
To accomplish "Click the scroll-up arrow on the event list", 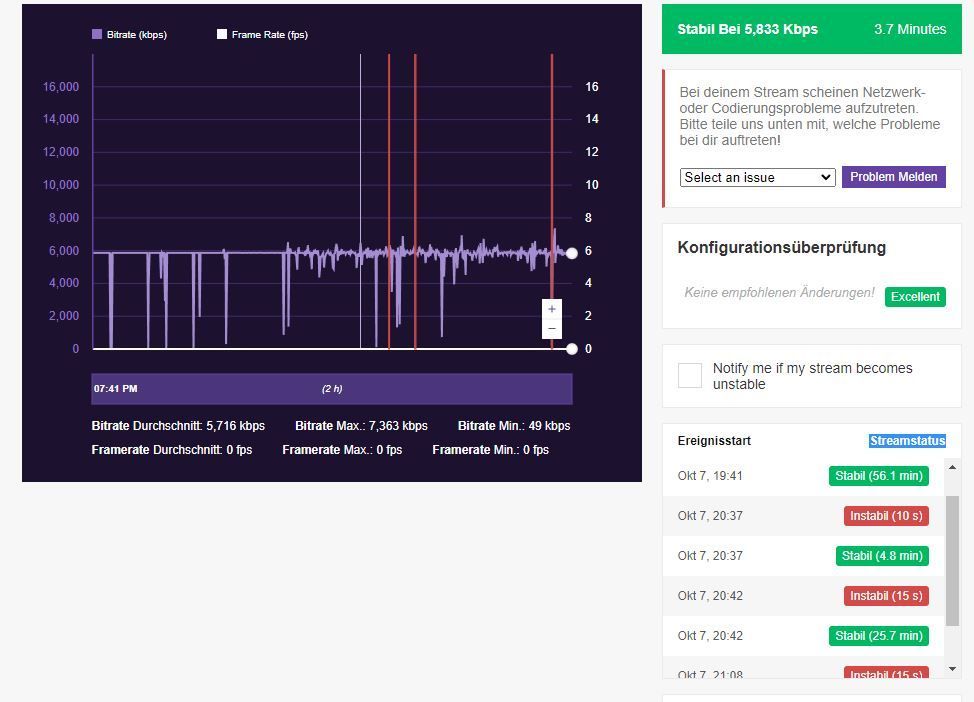I will click(950, 469).
